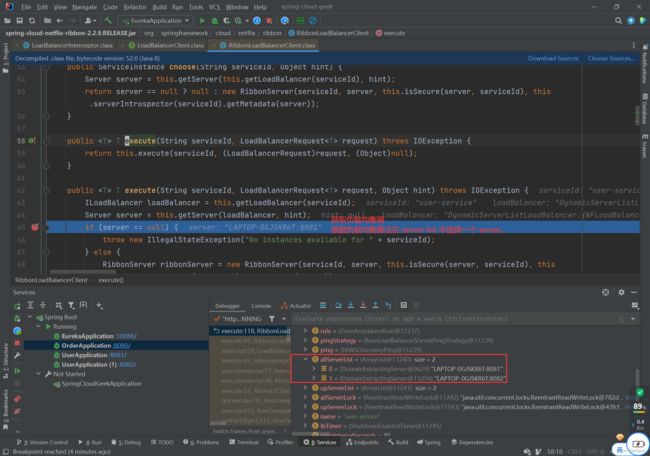Expand the upServerList variable node
The width and height of the screenshot is (650, 456).
(306, 388)
